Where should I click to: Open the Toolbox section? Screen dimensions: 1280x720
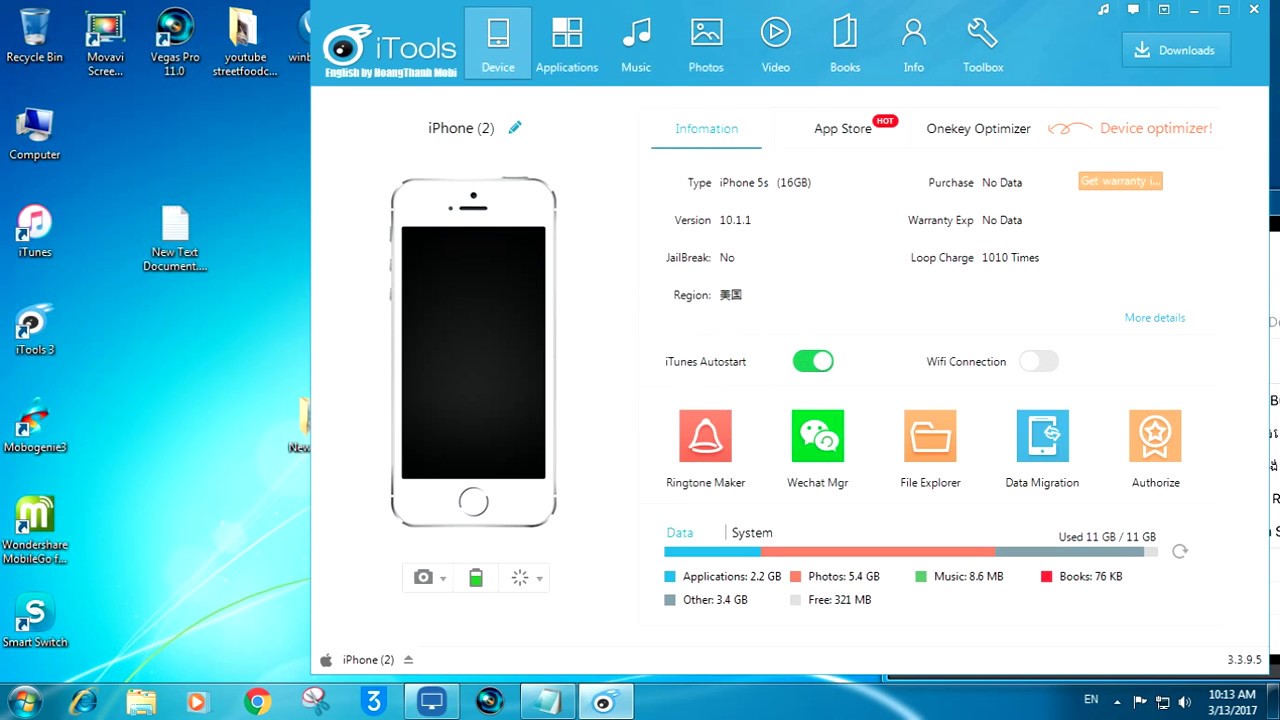coord(983,44)
